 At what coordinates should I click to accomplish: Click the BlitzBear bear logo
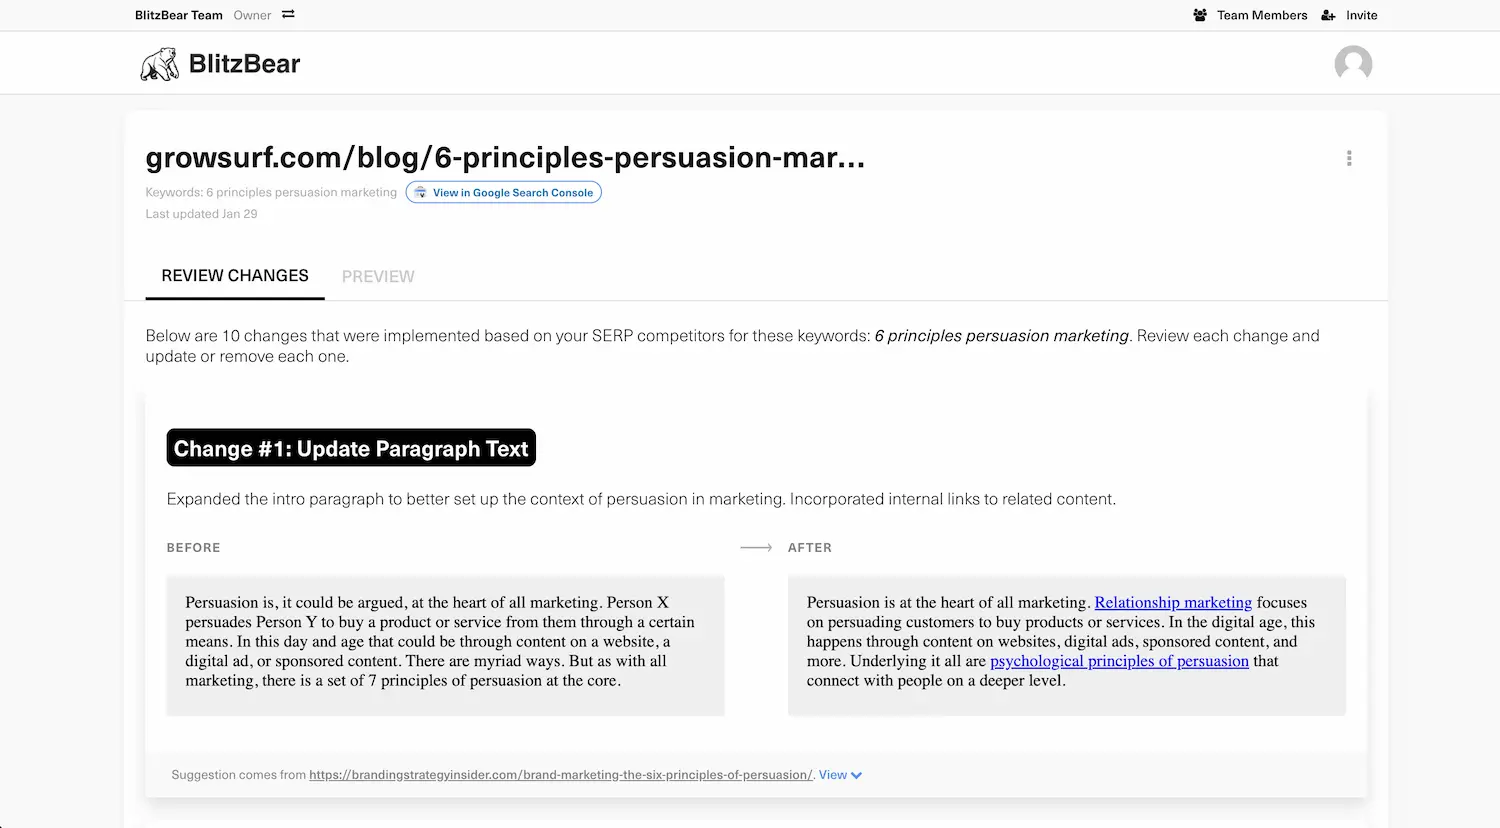[159, 63]
